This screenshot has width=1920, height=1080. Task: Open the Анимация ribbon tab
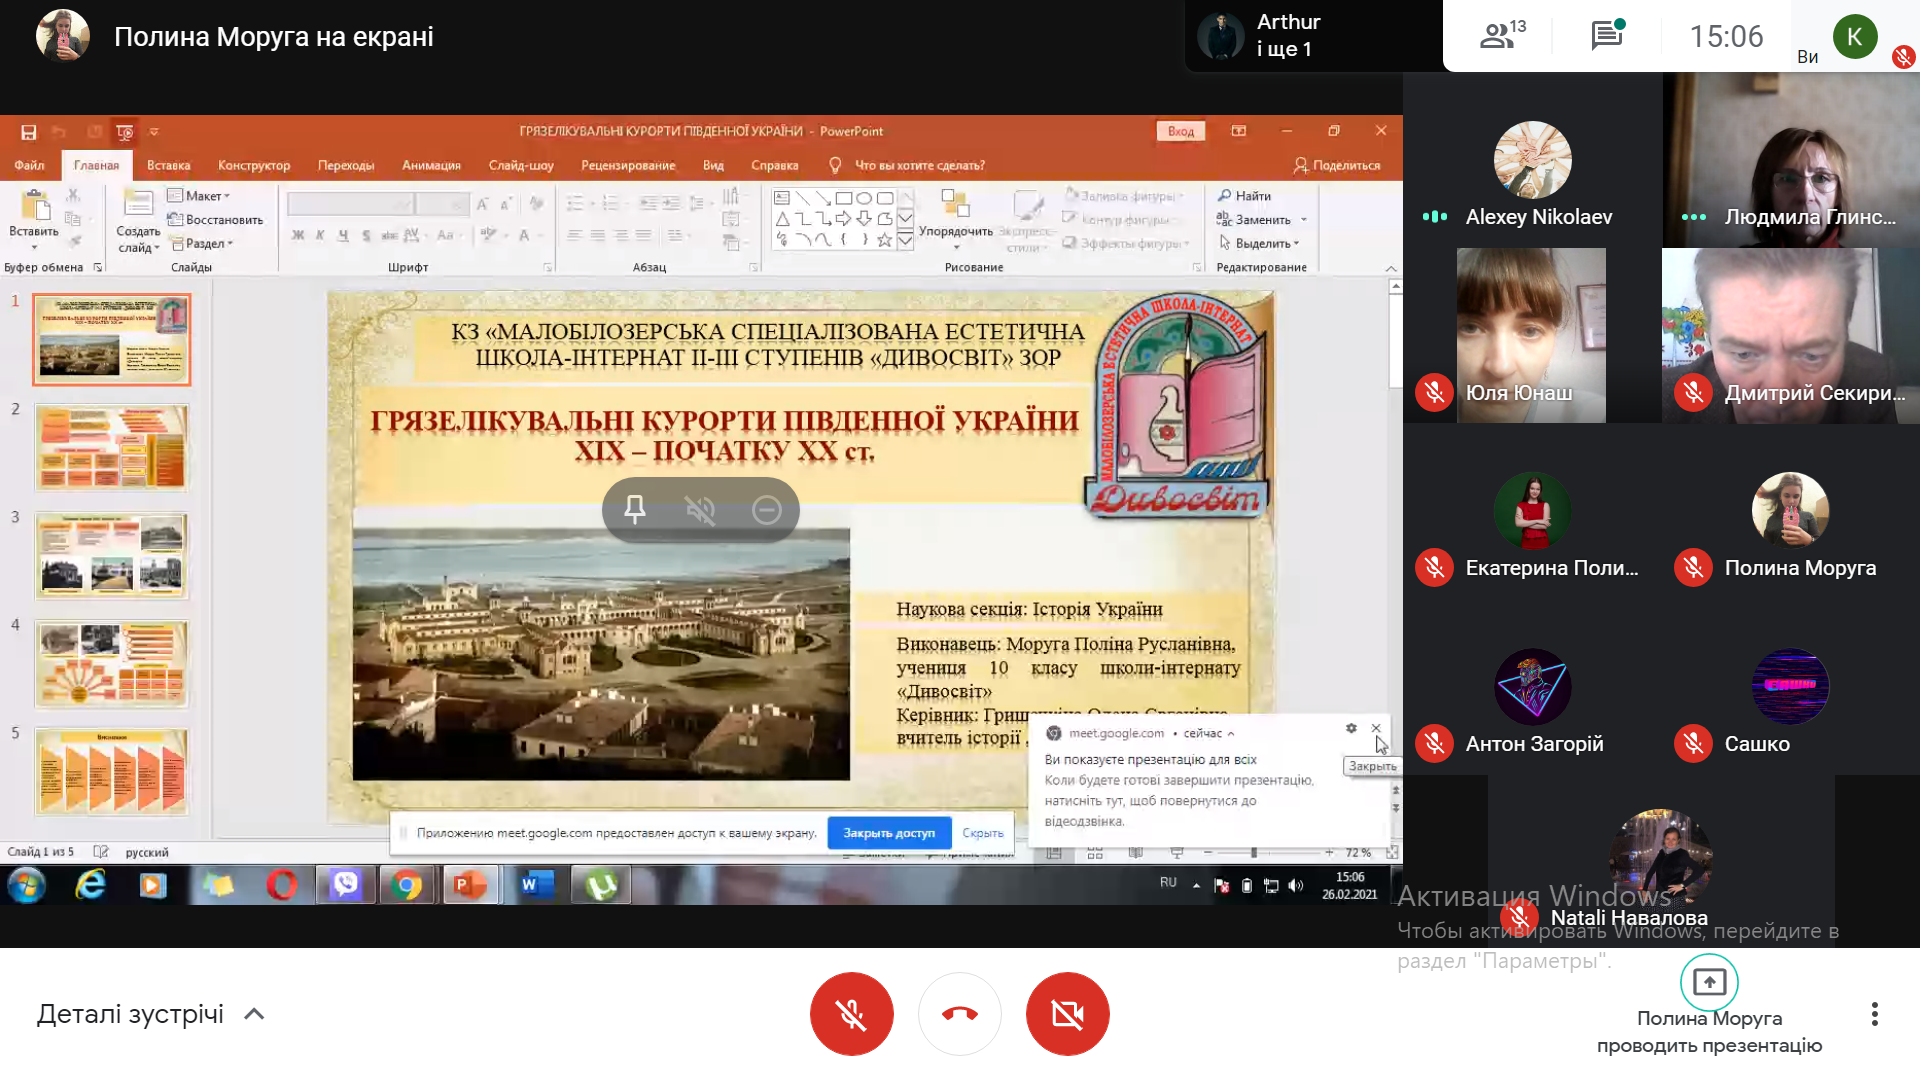click(431, 165)
